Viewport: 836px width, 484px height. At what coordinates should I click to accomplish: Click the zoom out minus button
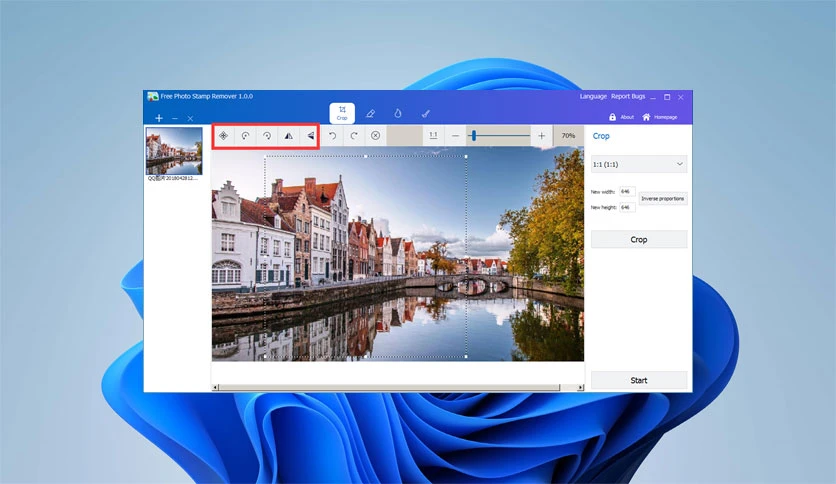[x=455, y=136]
